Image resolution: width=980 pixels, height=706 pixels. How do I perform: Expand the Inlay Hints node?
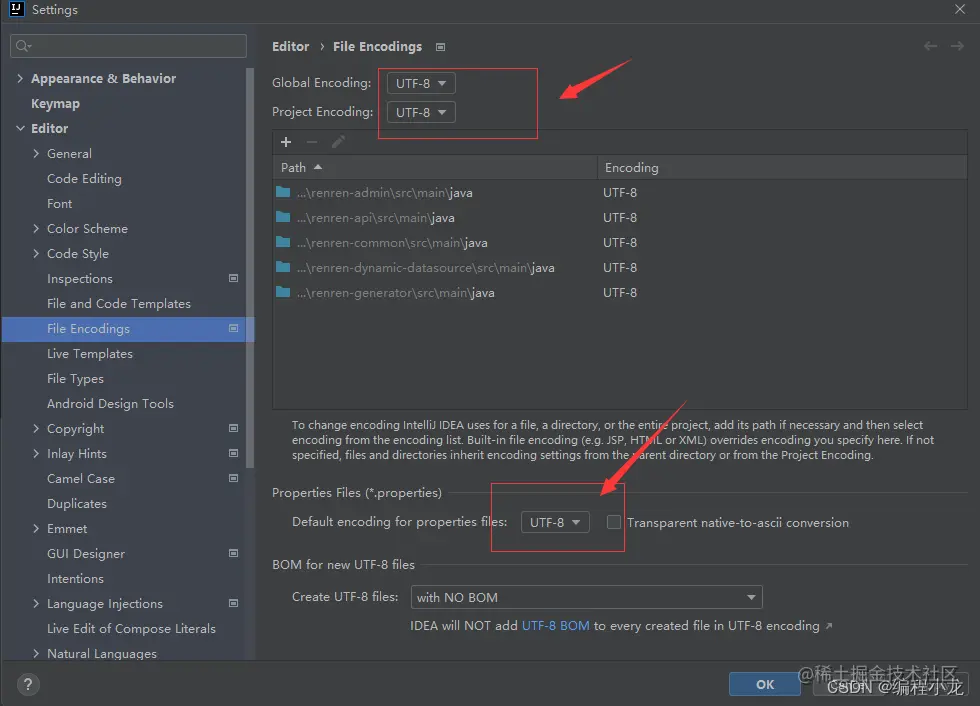coord(36,453)
